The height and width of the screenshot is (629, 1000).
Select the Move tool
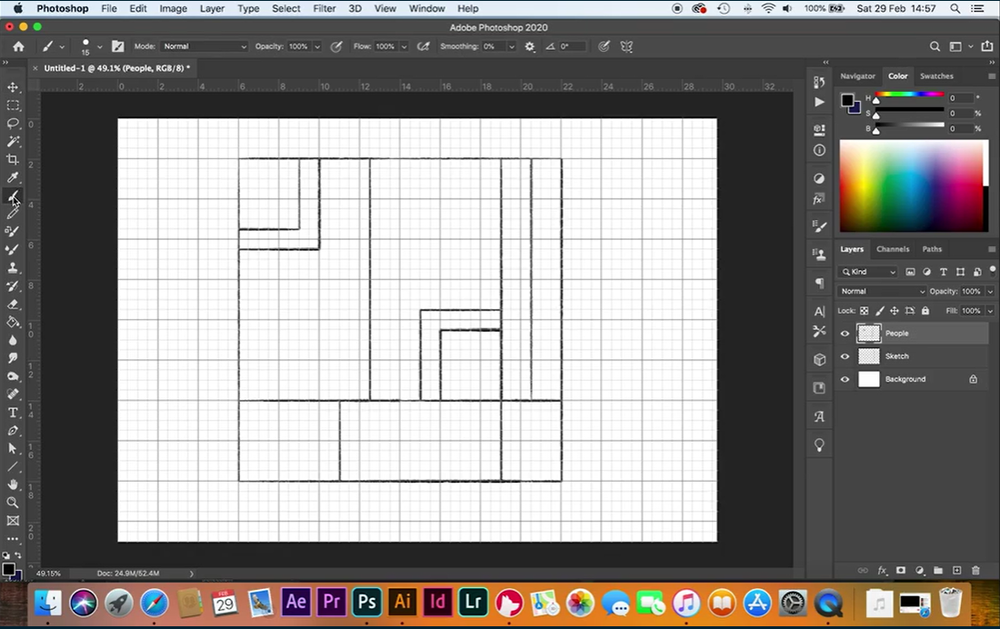[x=13, y=87]
